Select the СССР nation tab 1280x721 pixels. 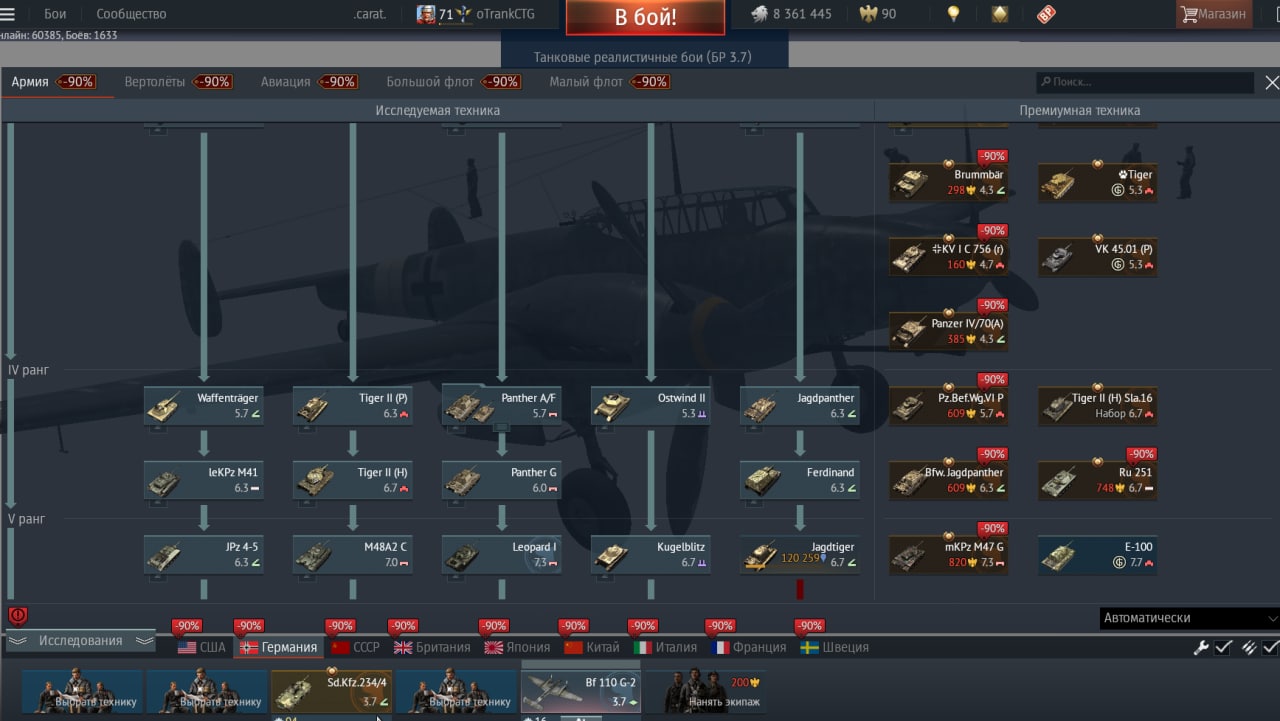(356, 647)
